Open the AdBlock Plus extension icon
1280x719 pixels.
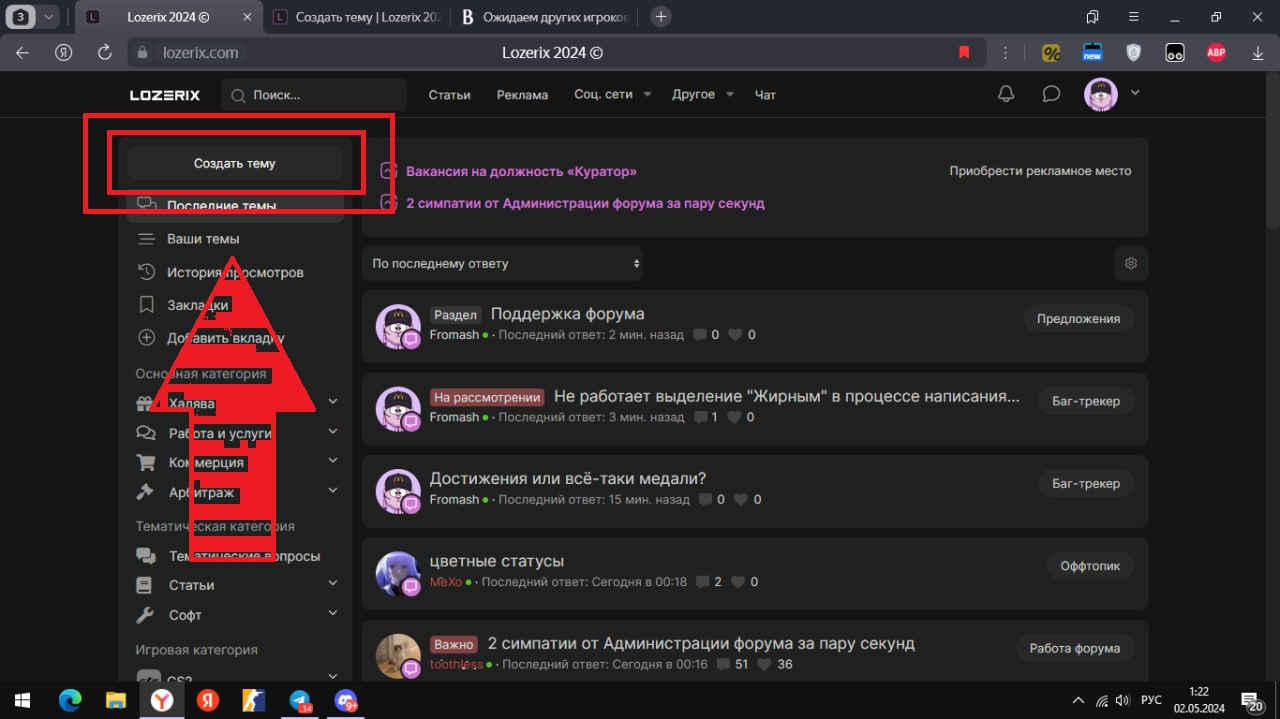tap(1216, 53)
